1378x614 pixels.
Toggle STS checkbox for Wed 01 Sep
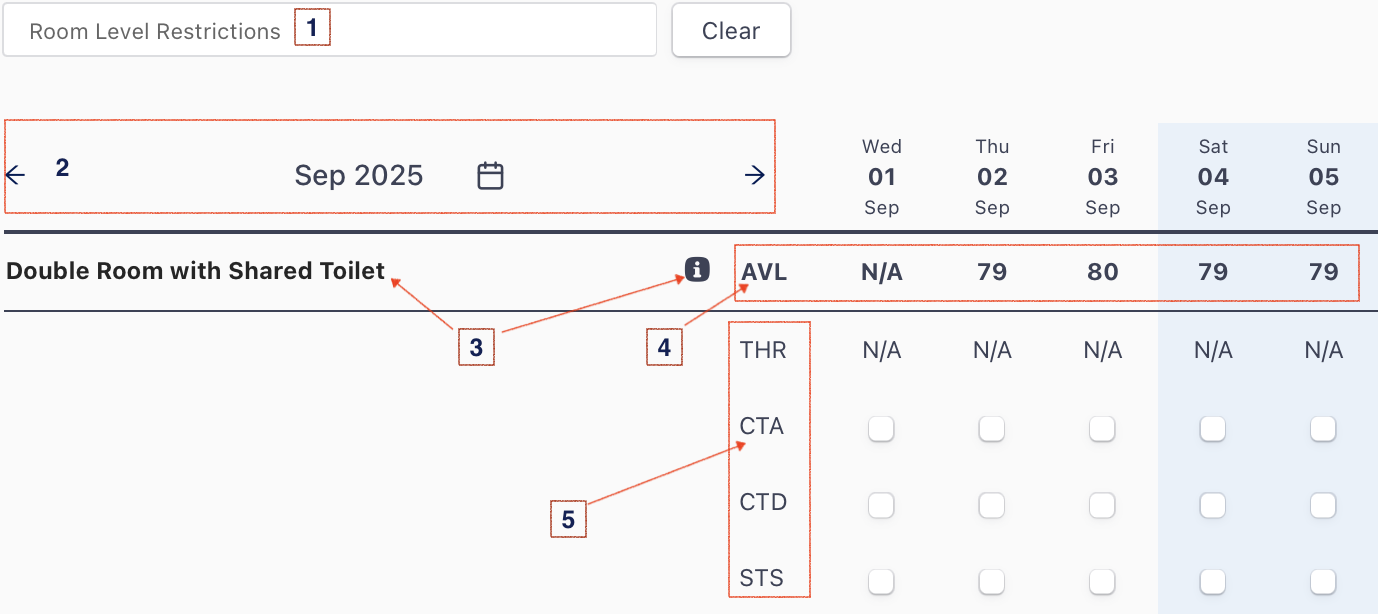881,582
